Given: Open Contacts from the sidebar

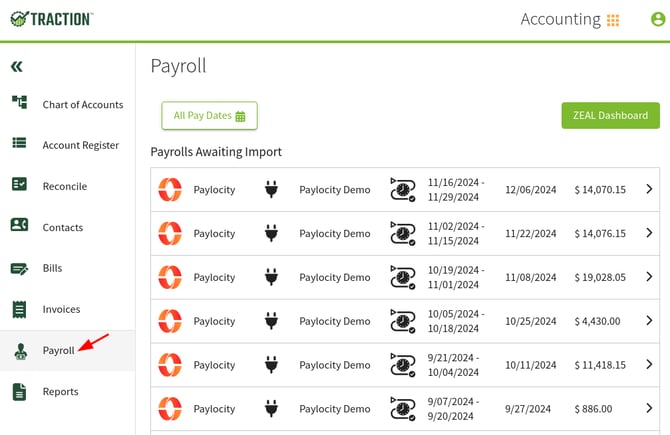Looking at the screenshot, I should 62,227.
